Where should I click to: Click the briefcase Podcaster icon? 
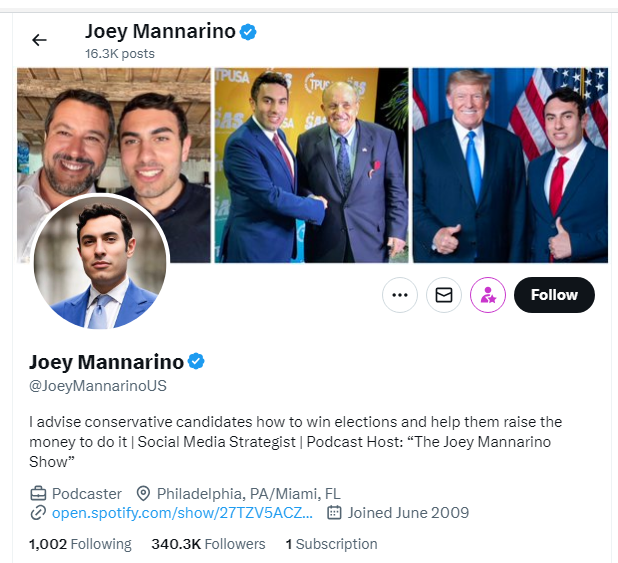point(38,493)
